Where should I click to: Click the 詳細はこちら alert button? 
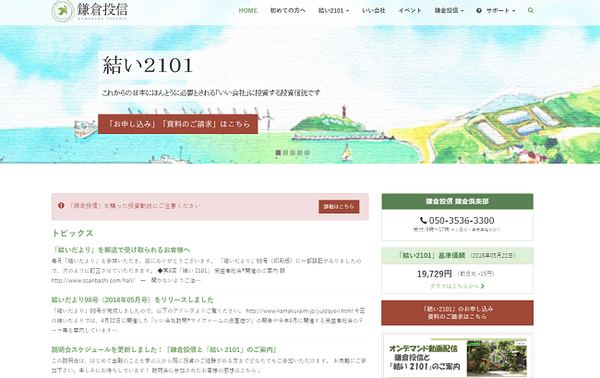pos(339,207)
